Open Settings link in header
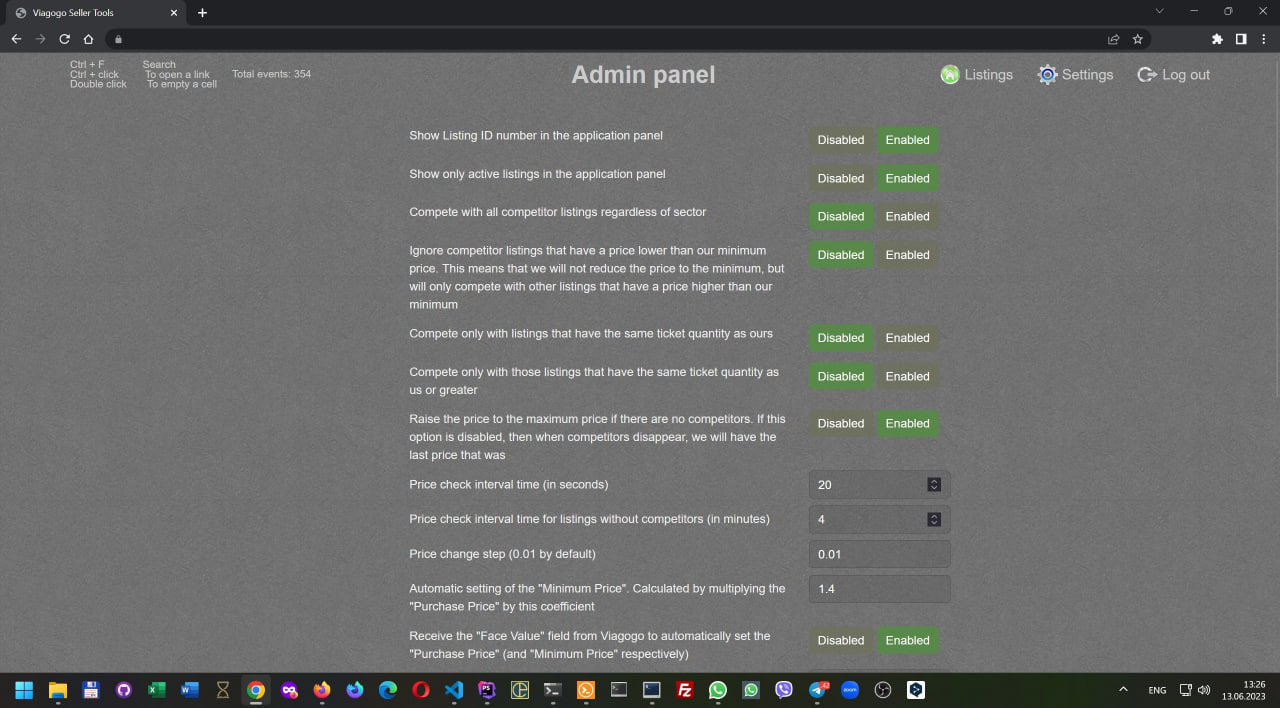Image resolution: width=1280 pixels, height=708 pixels. tap(1087, 75)
